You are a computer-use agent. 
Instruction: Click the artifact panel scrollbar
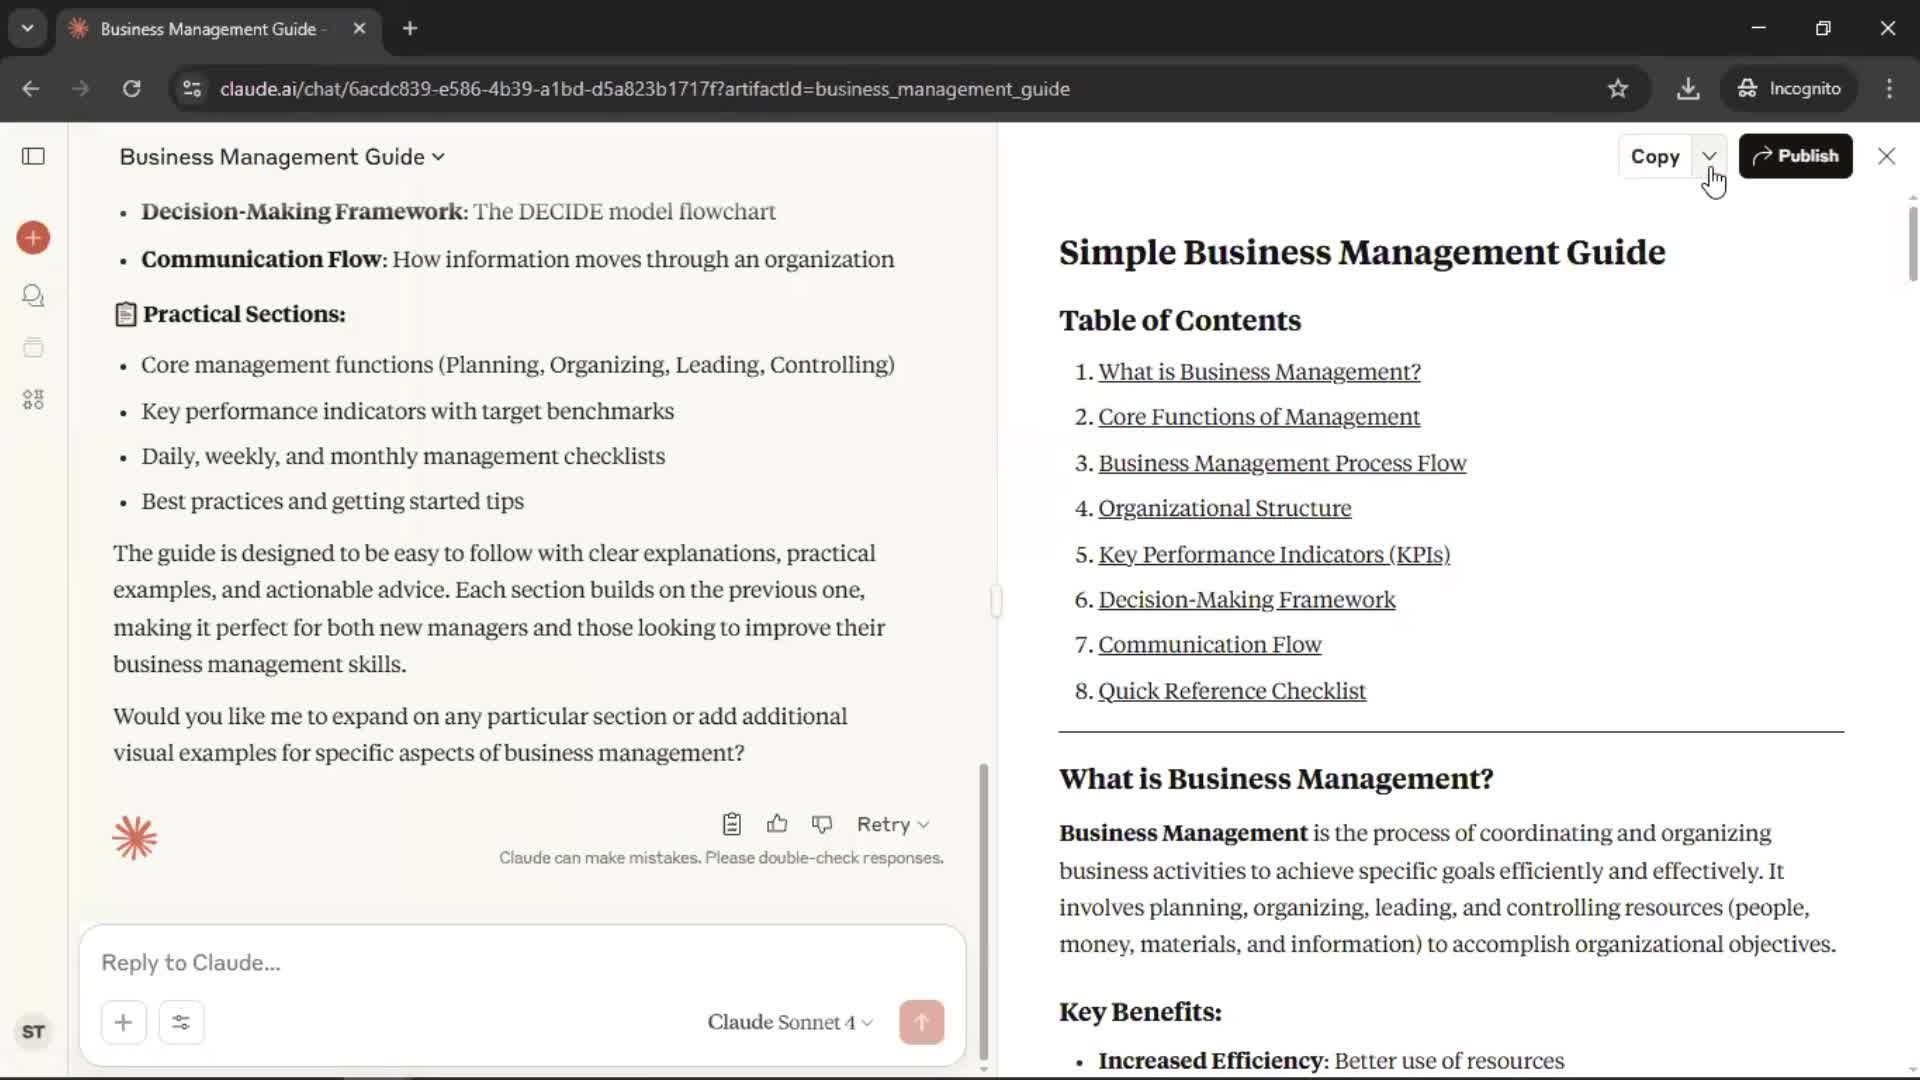pos(1912,243)
